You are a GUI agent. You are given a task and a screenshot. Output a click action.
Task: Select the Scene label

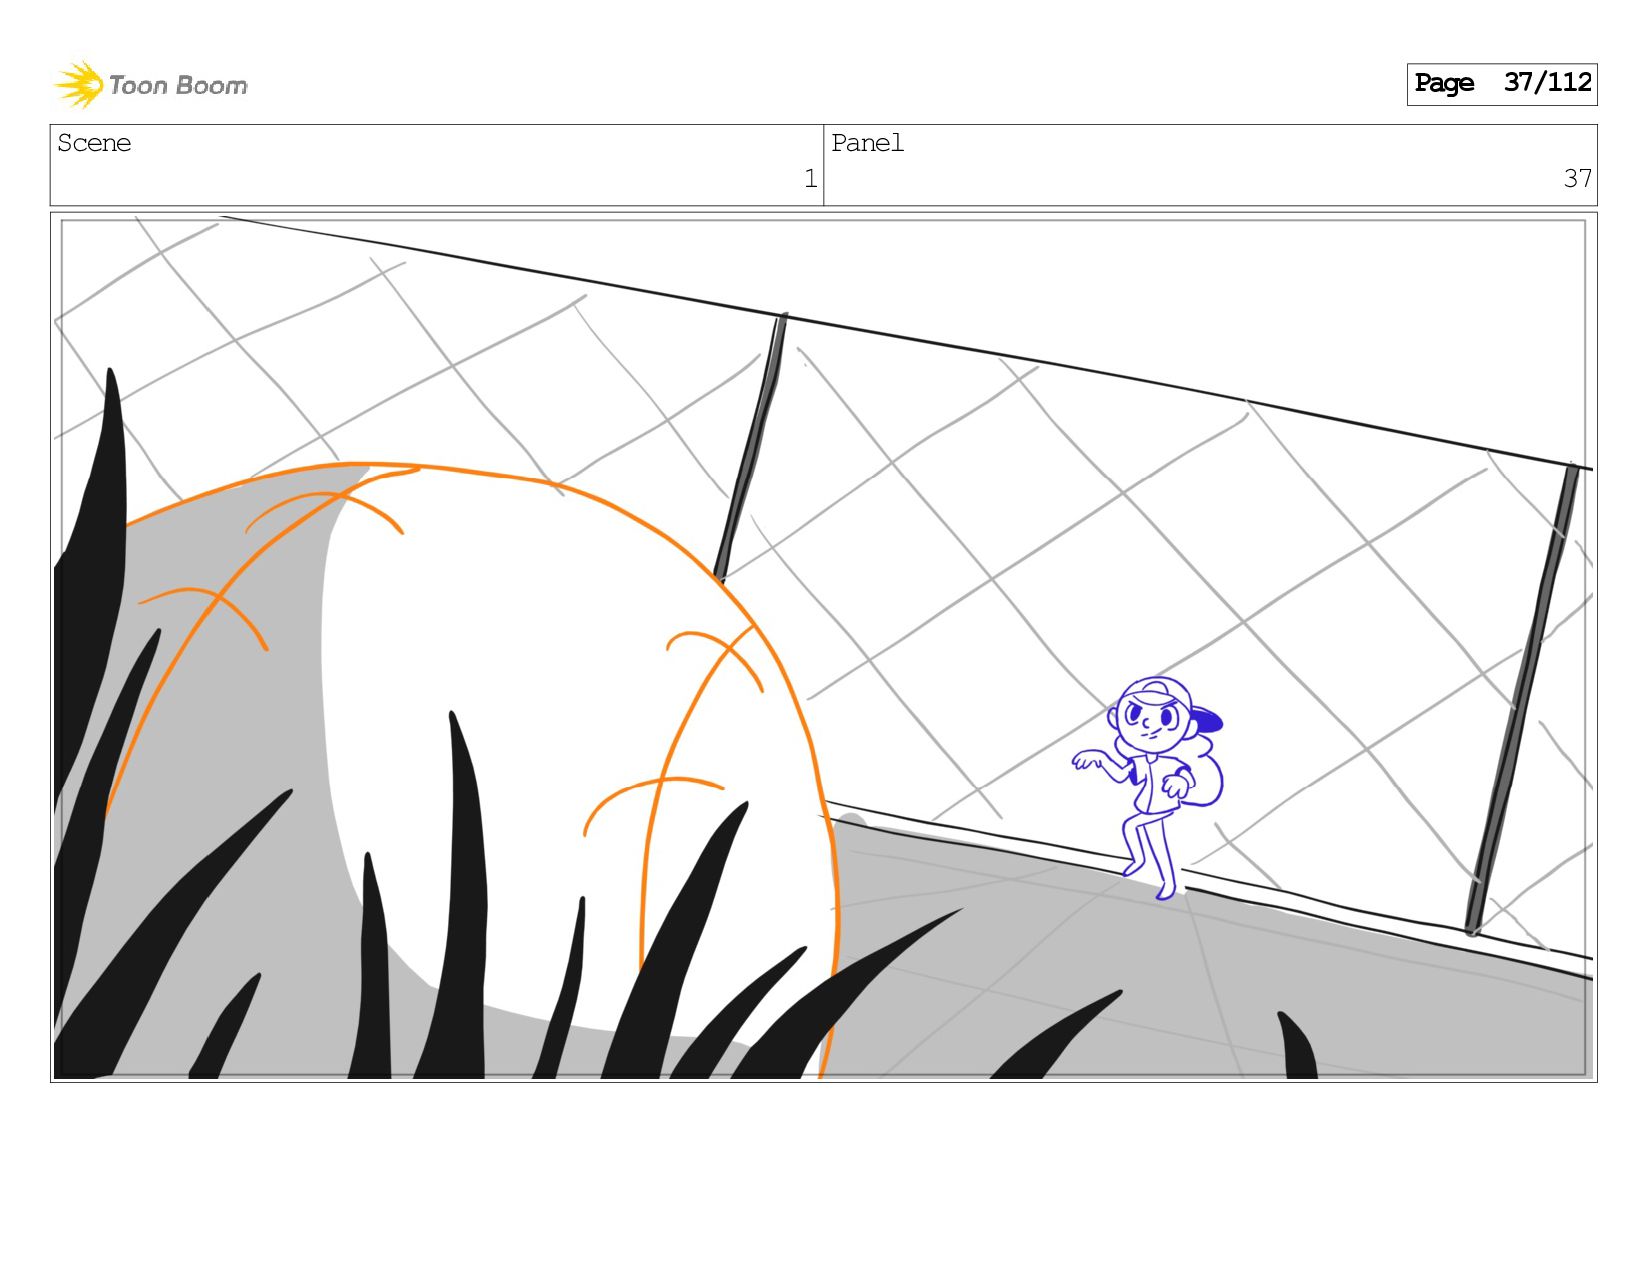94,143
